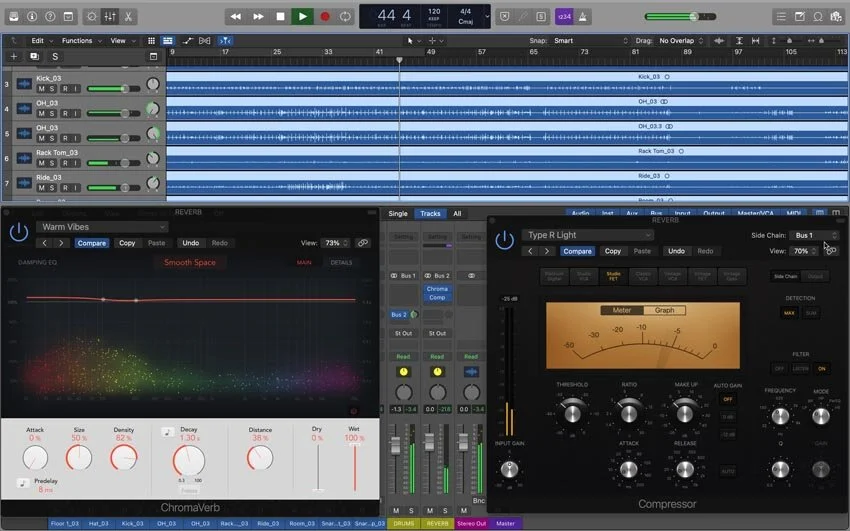
Task: Toggle the Quick Help question mark button
Action: 50,16
